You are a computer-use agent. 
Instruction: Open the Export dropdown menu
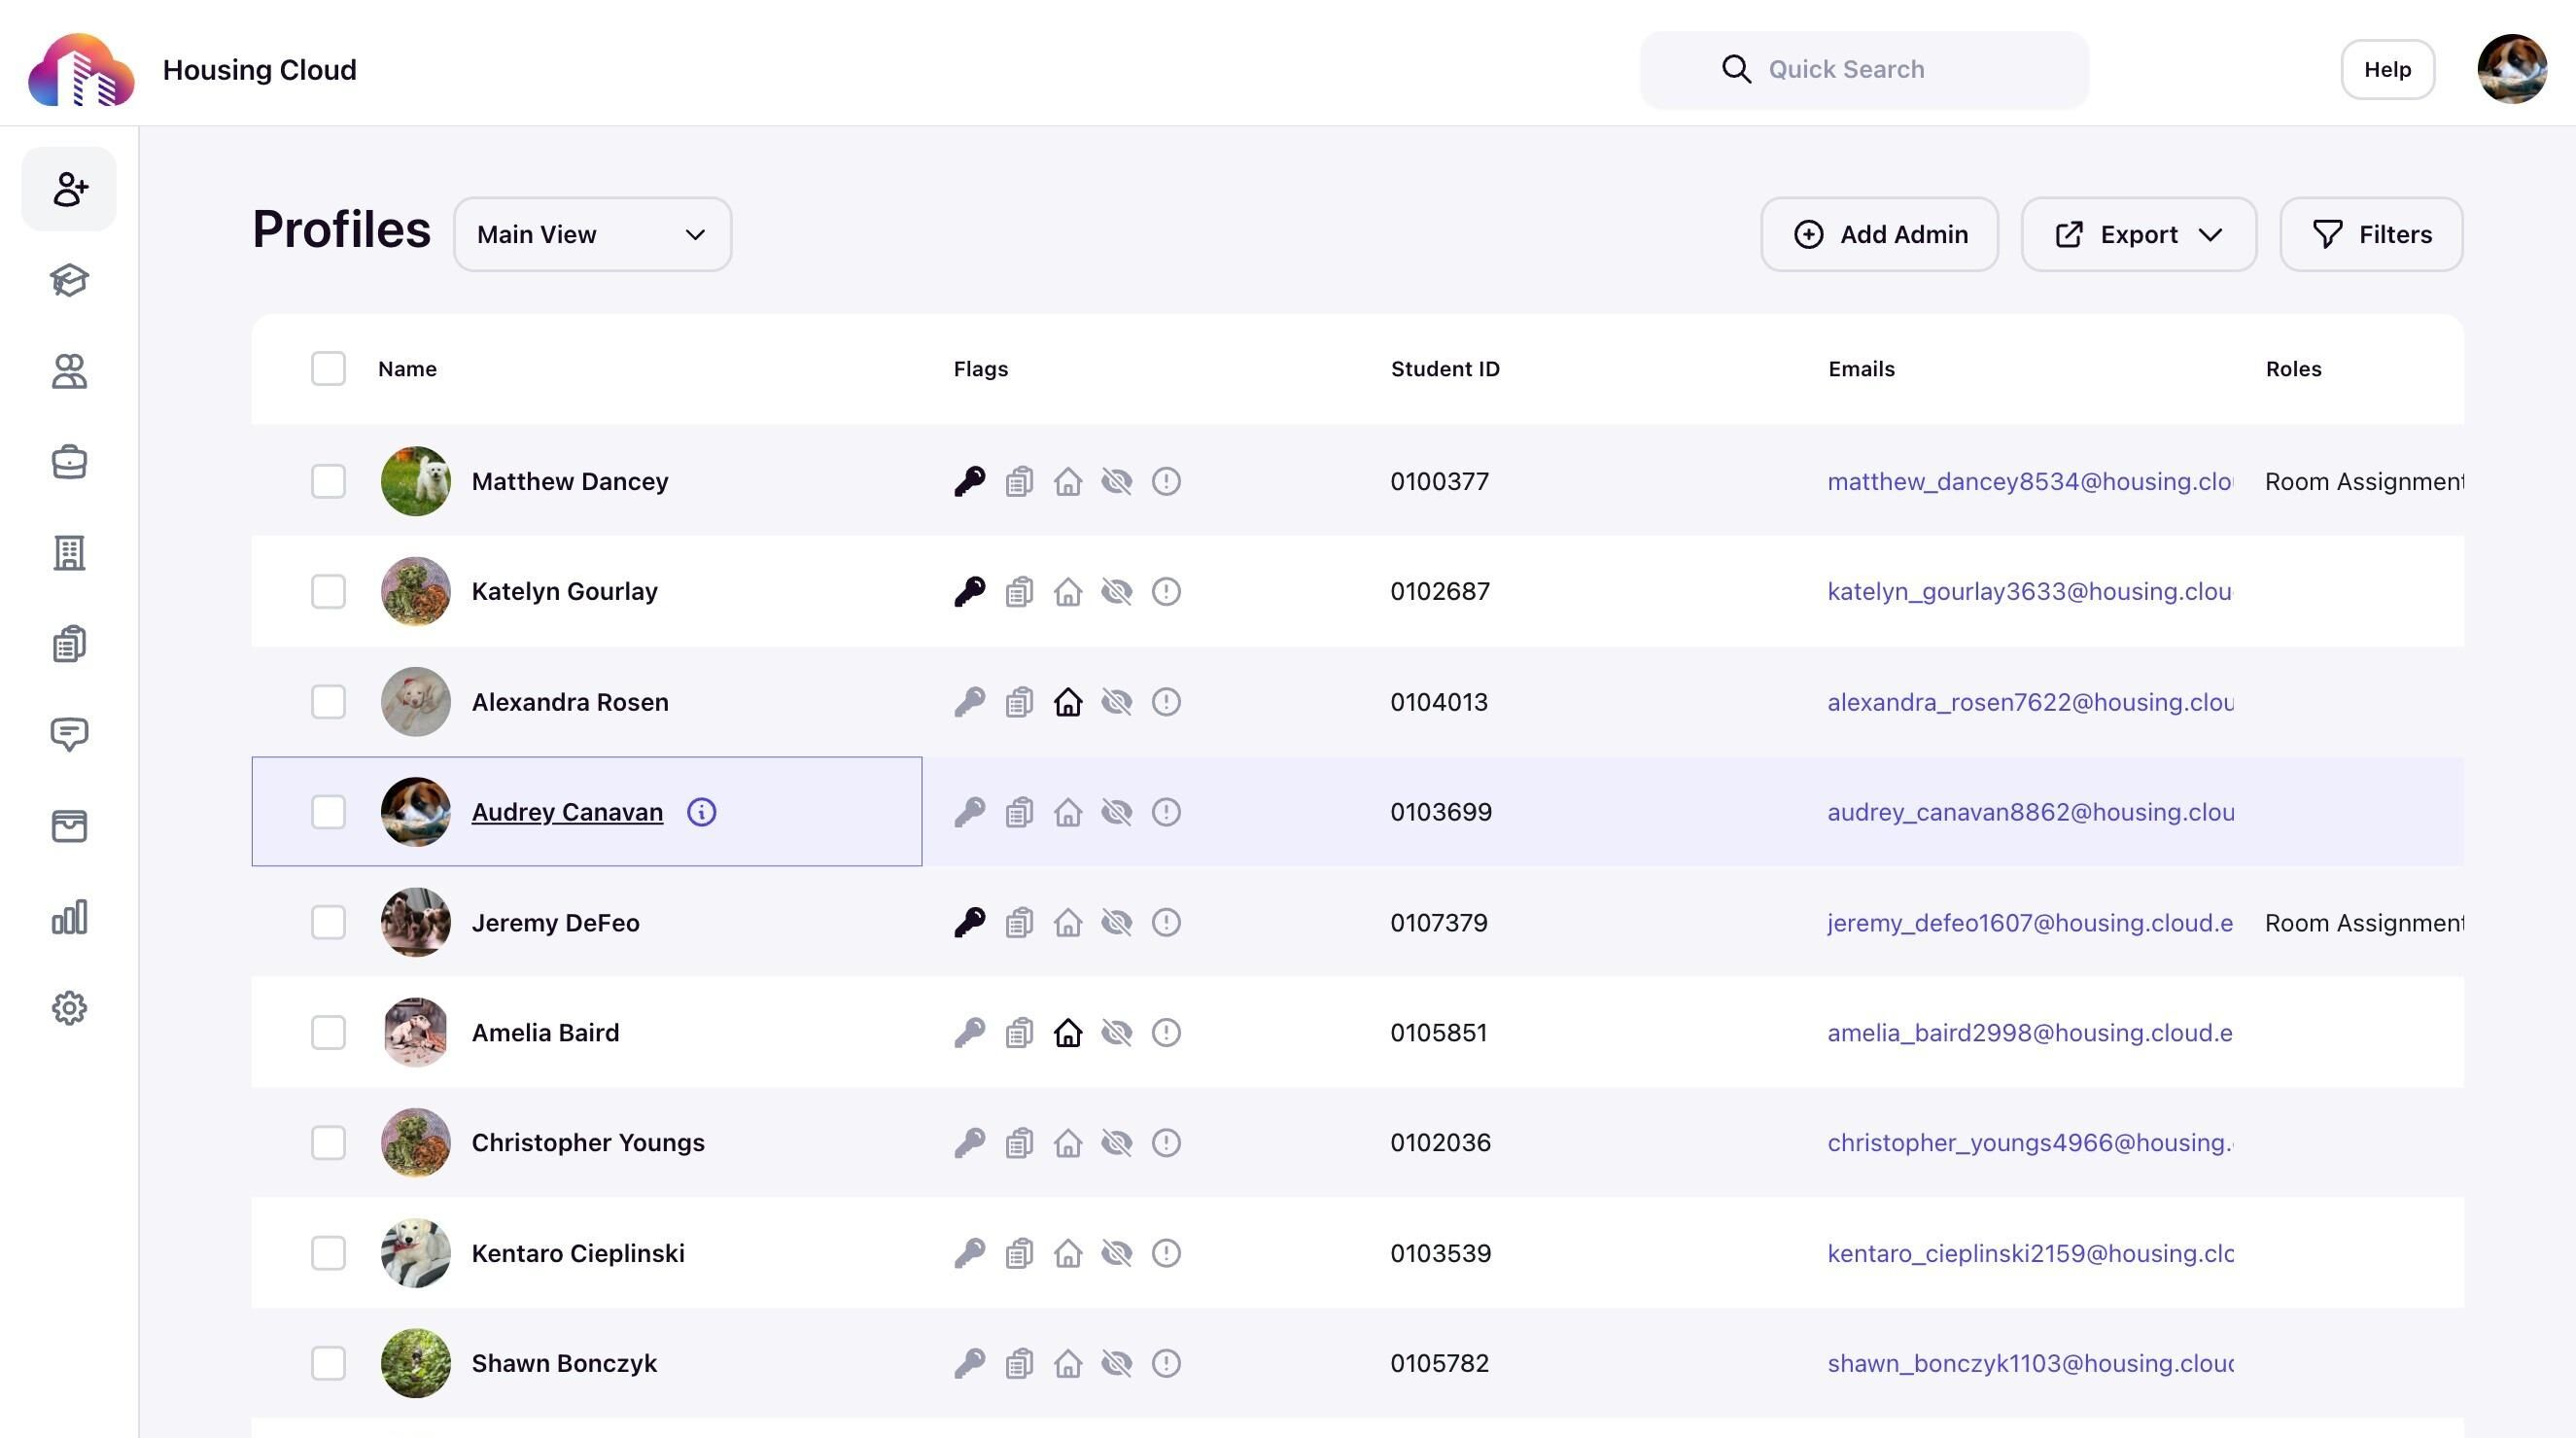click(2138, 234)
